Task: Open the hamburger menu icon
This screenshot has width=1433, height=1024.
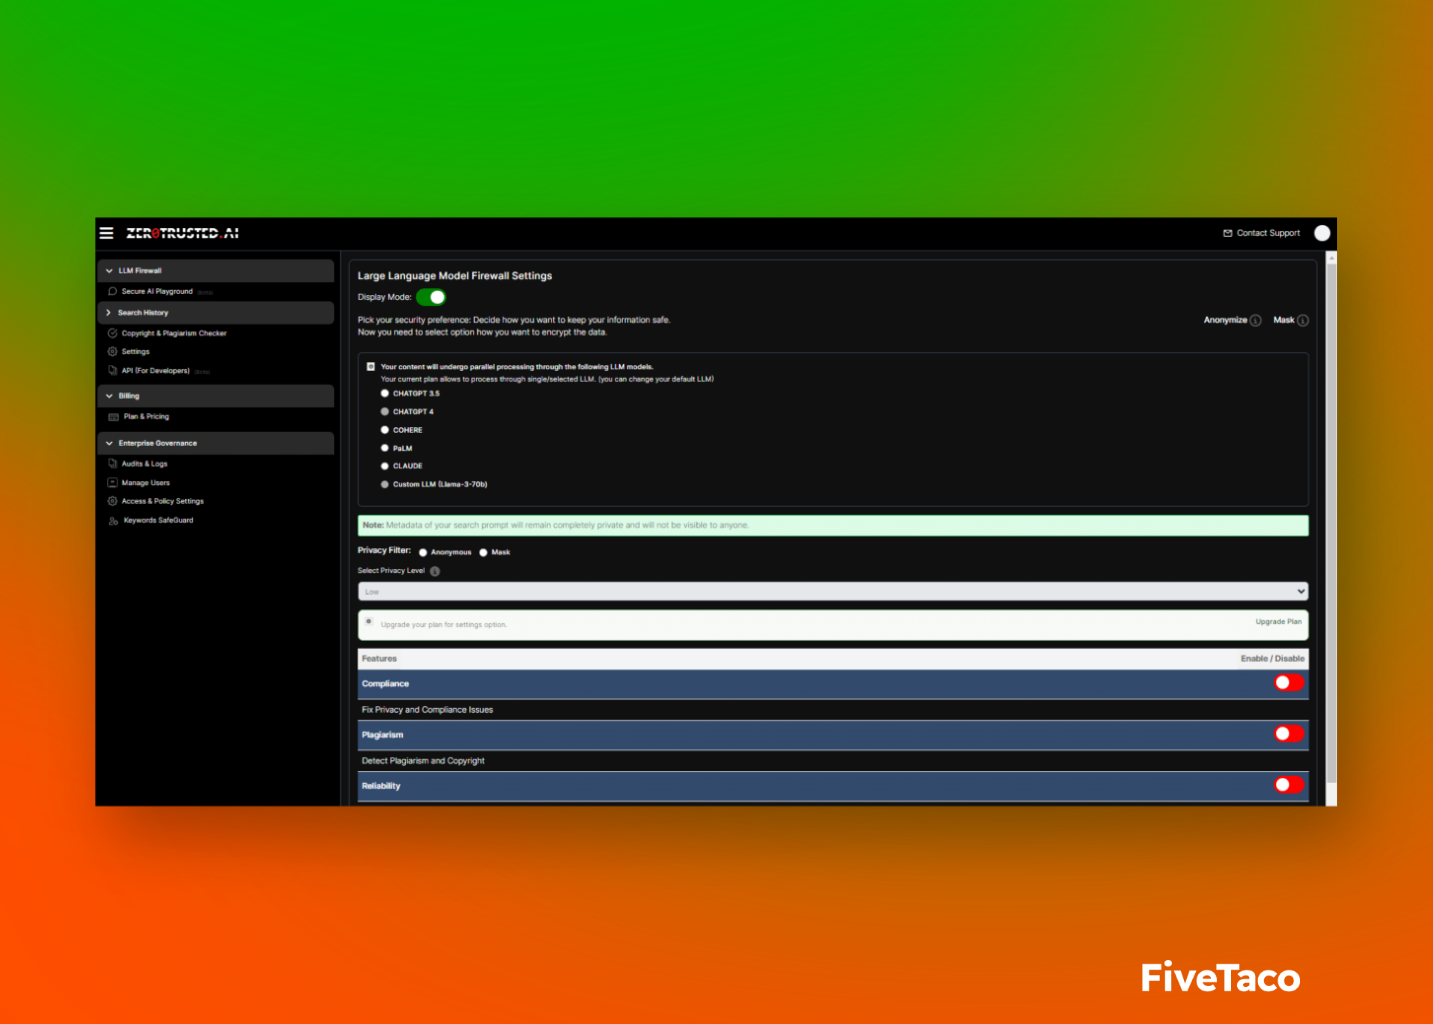Action: 106,233
